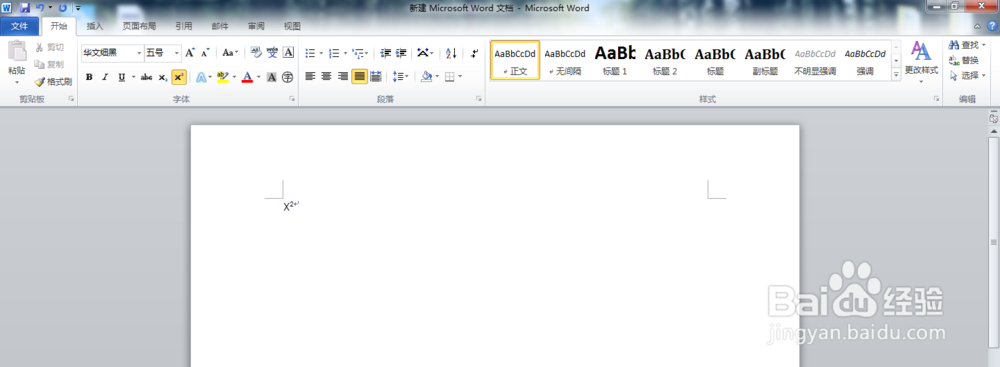The width and height of the screenshot is (1000, 367).
Task: Open the File (文件) tab
Action: [20, 26]
